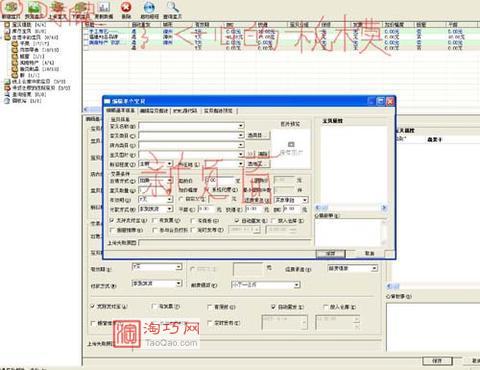Viewport: 480px width, 370px height.
Task: Click 删除 image button beside 宝贝图片
Action: click(x=263, y=154)
